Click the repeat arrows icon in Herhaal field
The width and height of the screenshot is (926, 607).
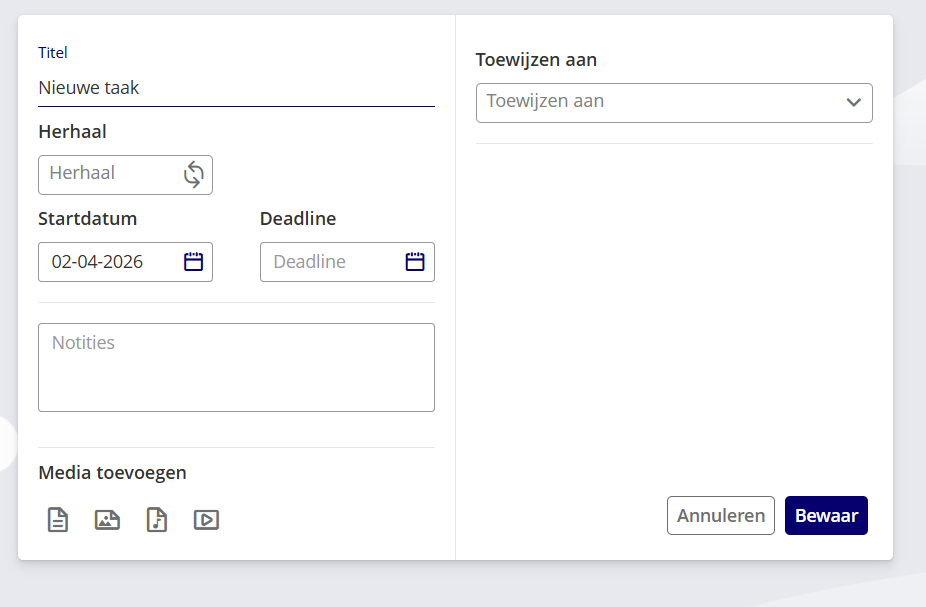[x=193, y=175]
